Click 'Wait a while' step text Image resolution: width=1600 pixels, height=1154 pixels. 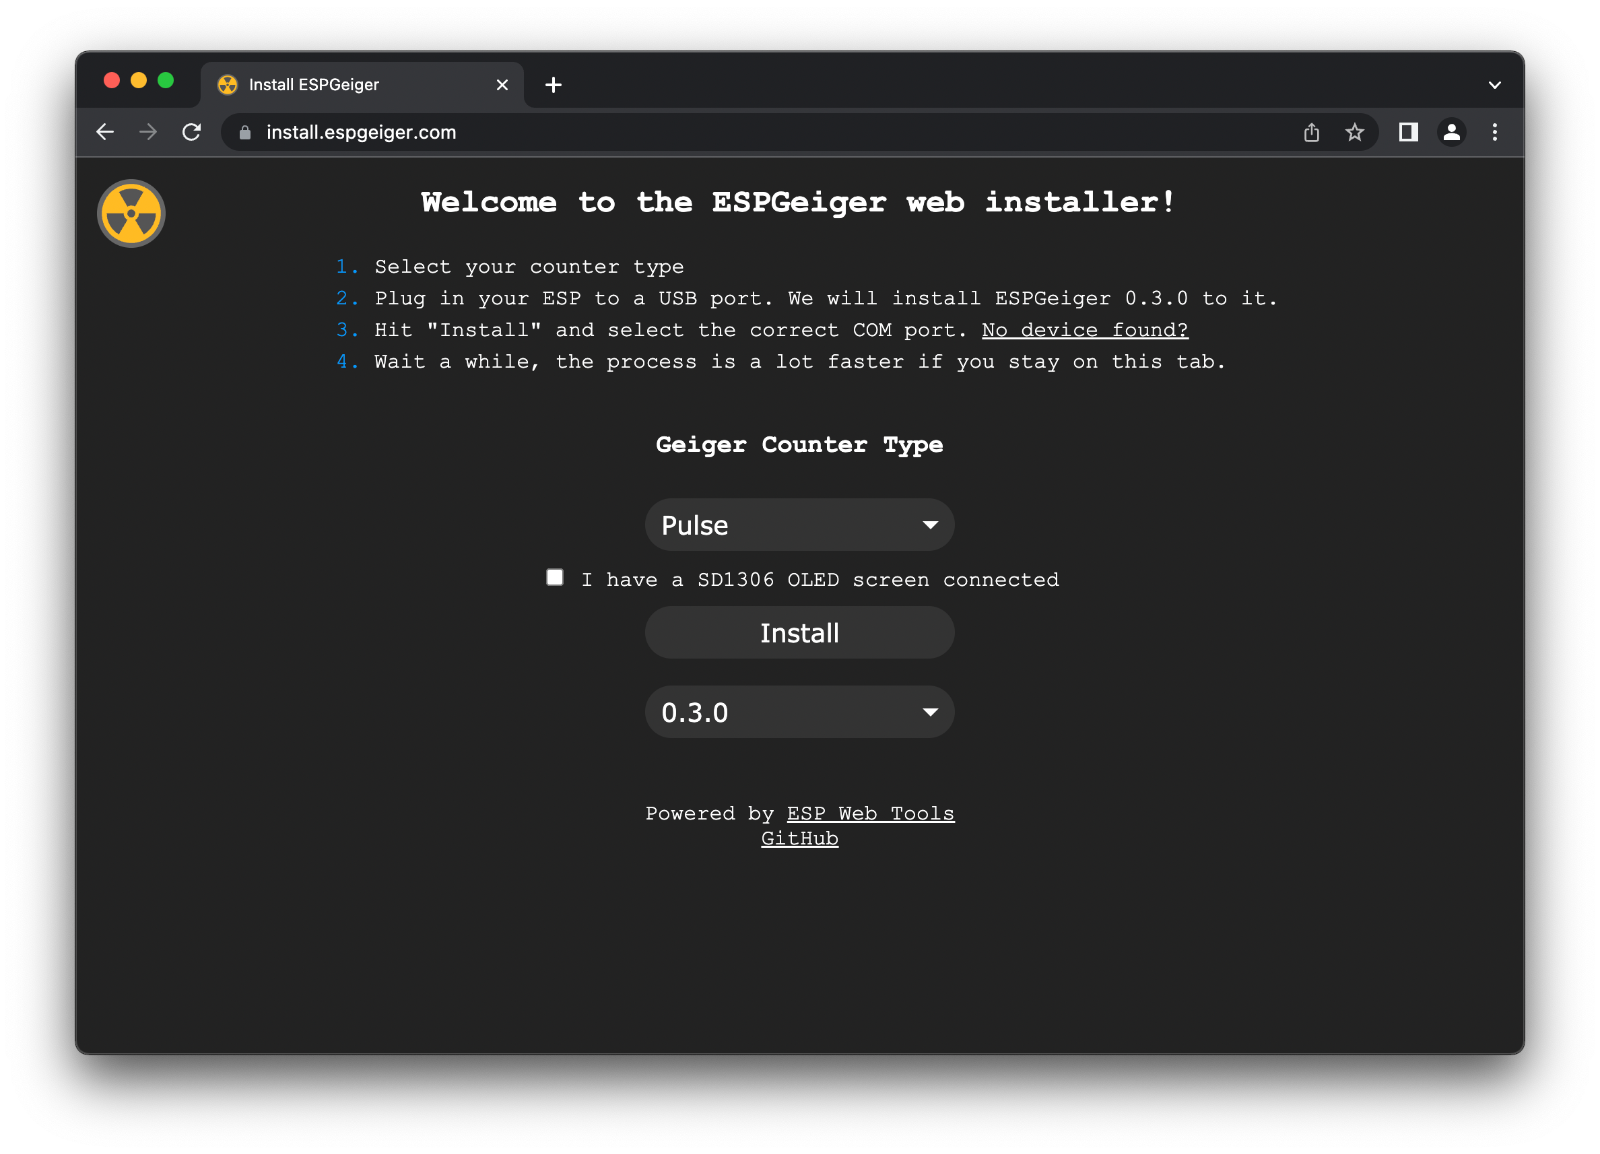[x=800, y=362]
